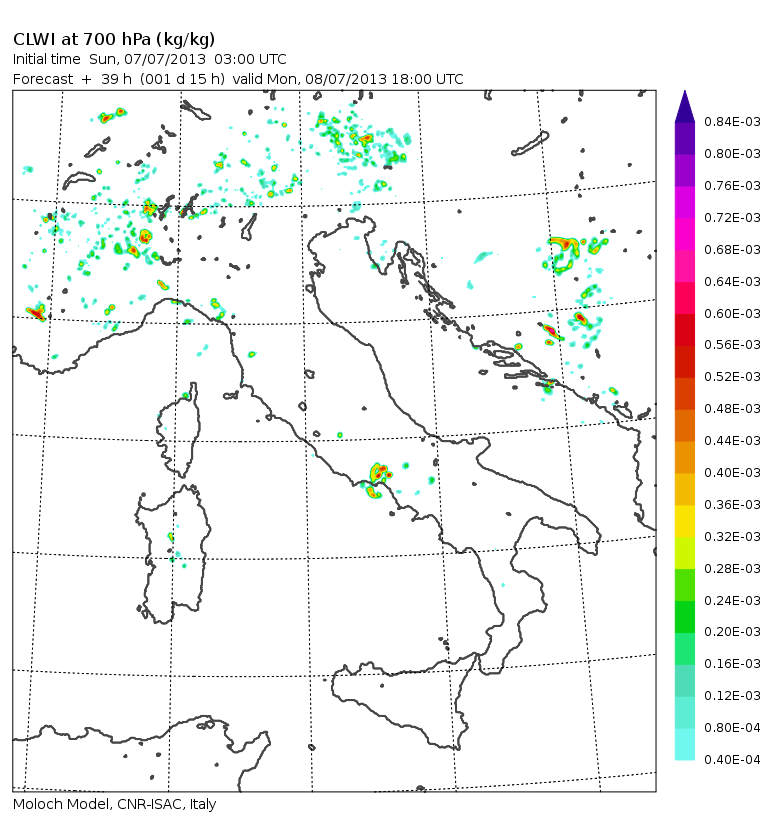760x828 pixels.
Task: Click the red swatch between 0.56E-03 and 0.60E-03
Action: [684, 330]
